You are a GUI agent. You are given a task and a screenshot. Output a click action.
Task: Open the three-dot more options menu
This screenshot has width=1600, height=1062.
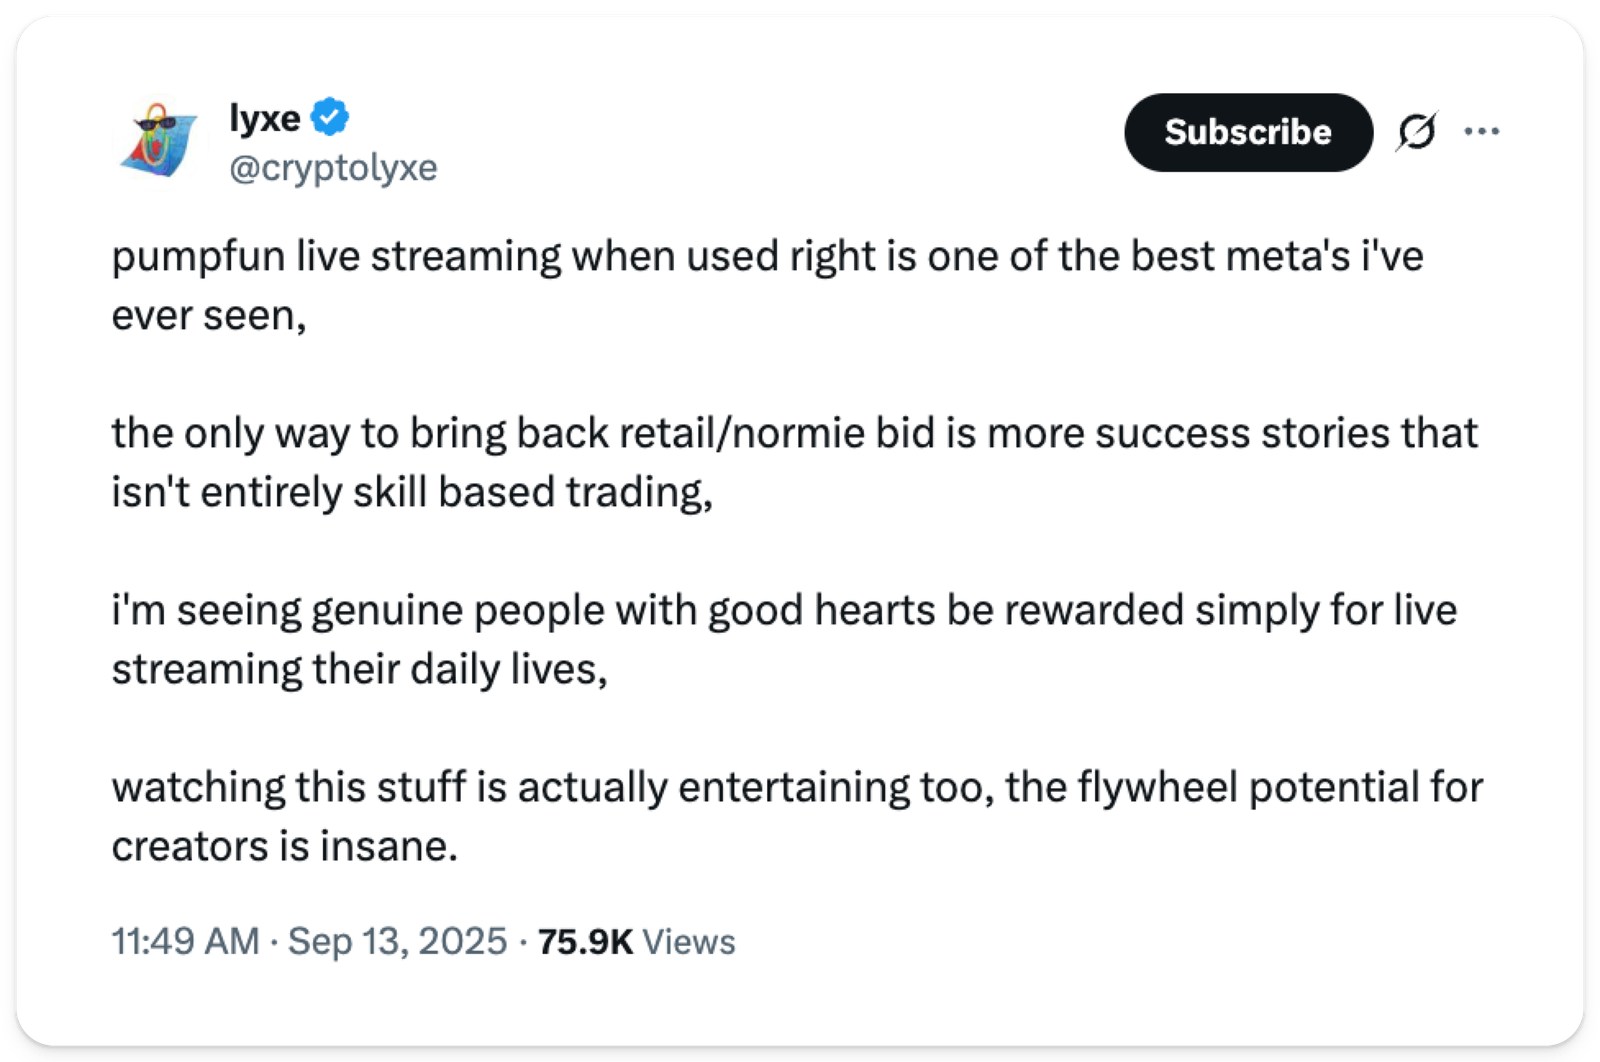[1481, 131]
